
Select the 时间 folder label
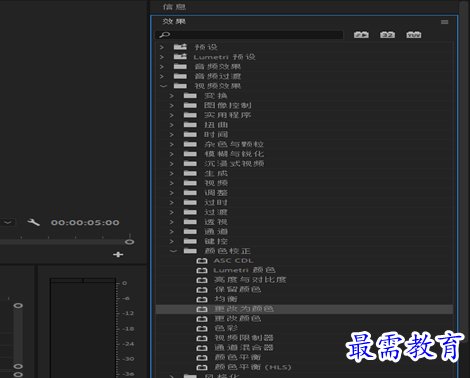click(x=216, y=135)
